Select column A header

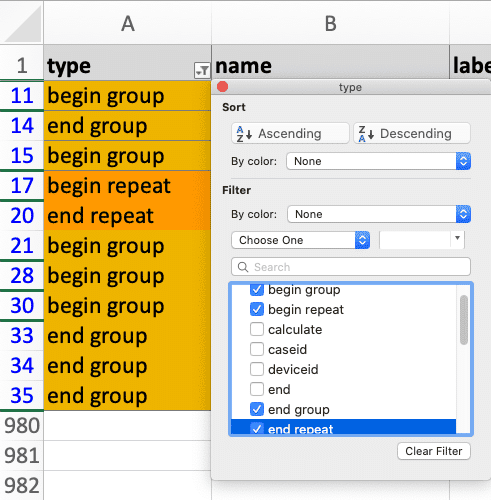click(x=128, y=23)
